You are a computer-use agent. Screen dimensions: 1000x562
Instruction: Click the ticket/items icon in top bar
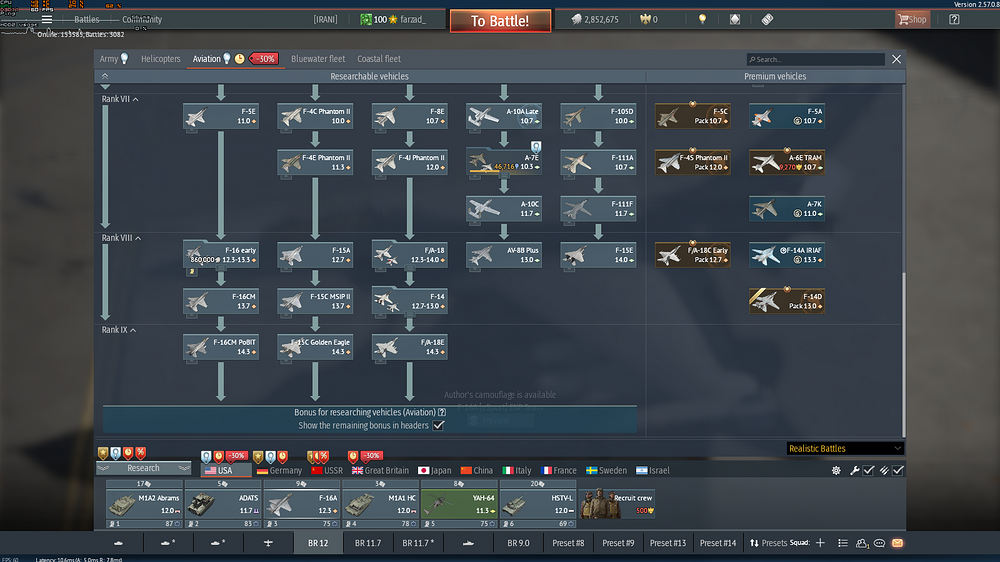pos(767,19)
